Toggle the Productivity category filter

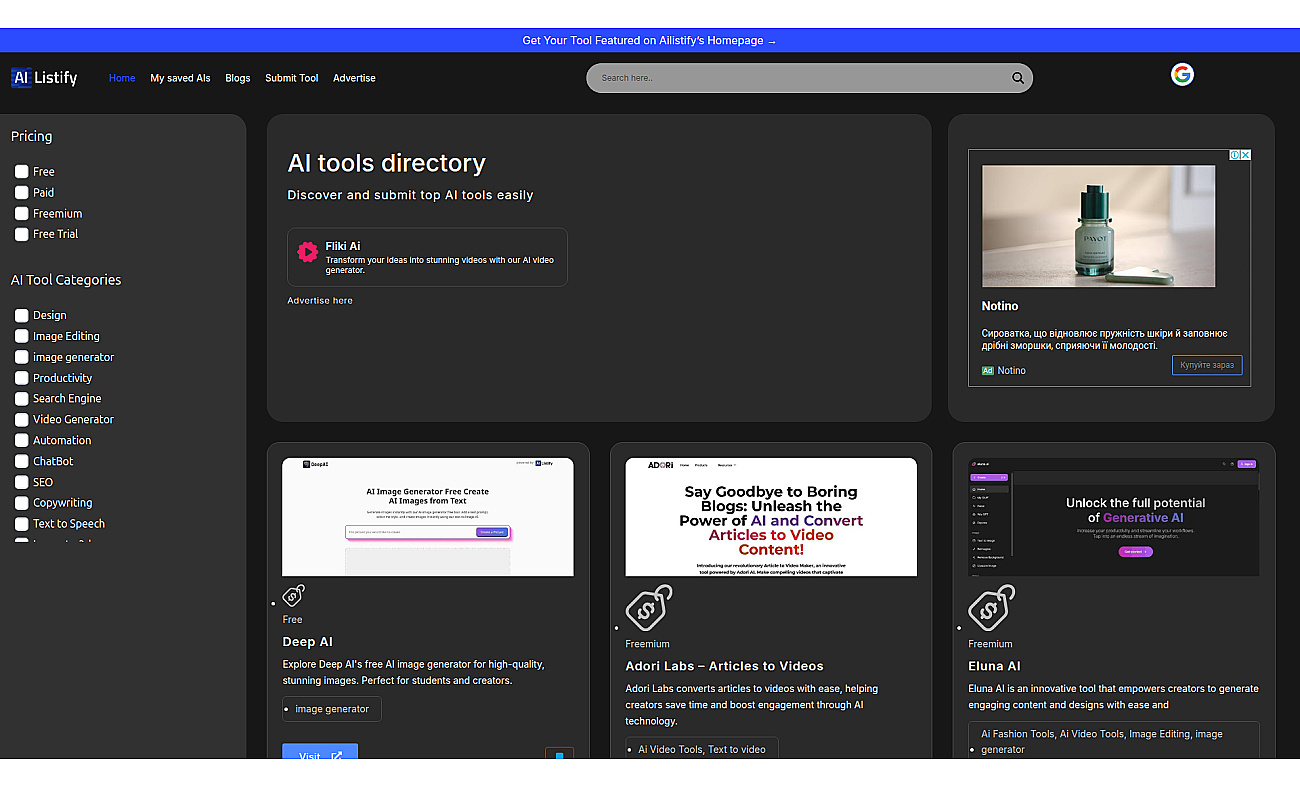[x=21, y=378]
